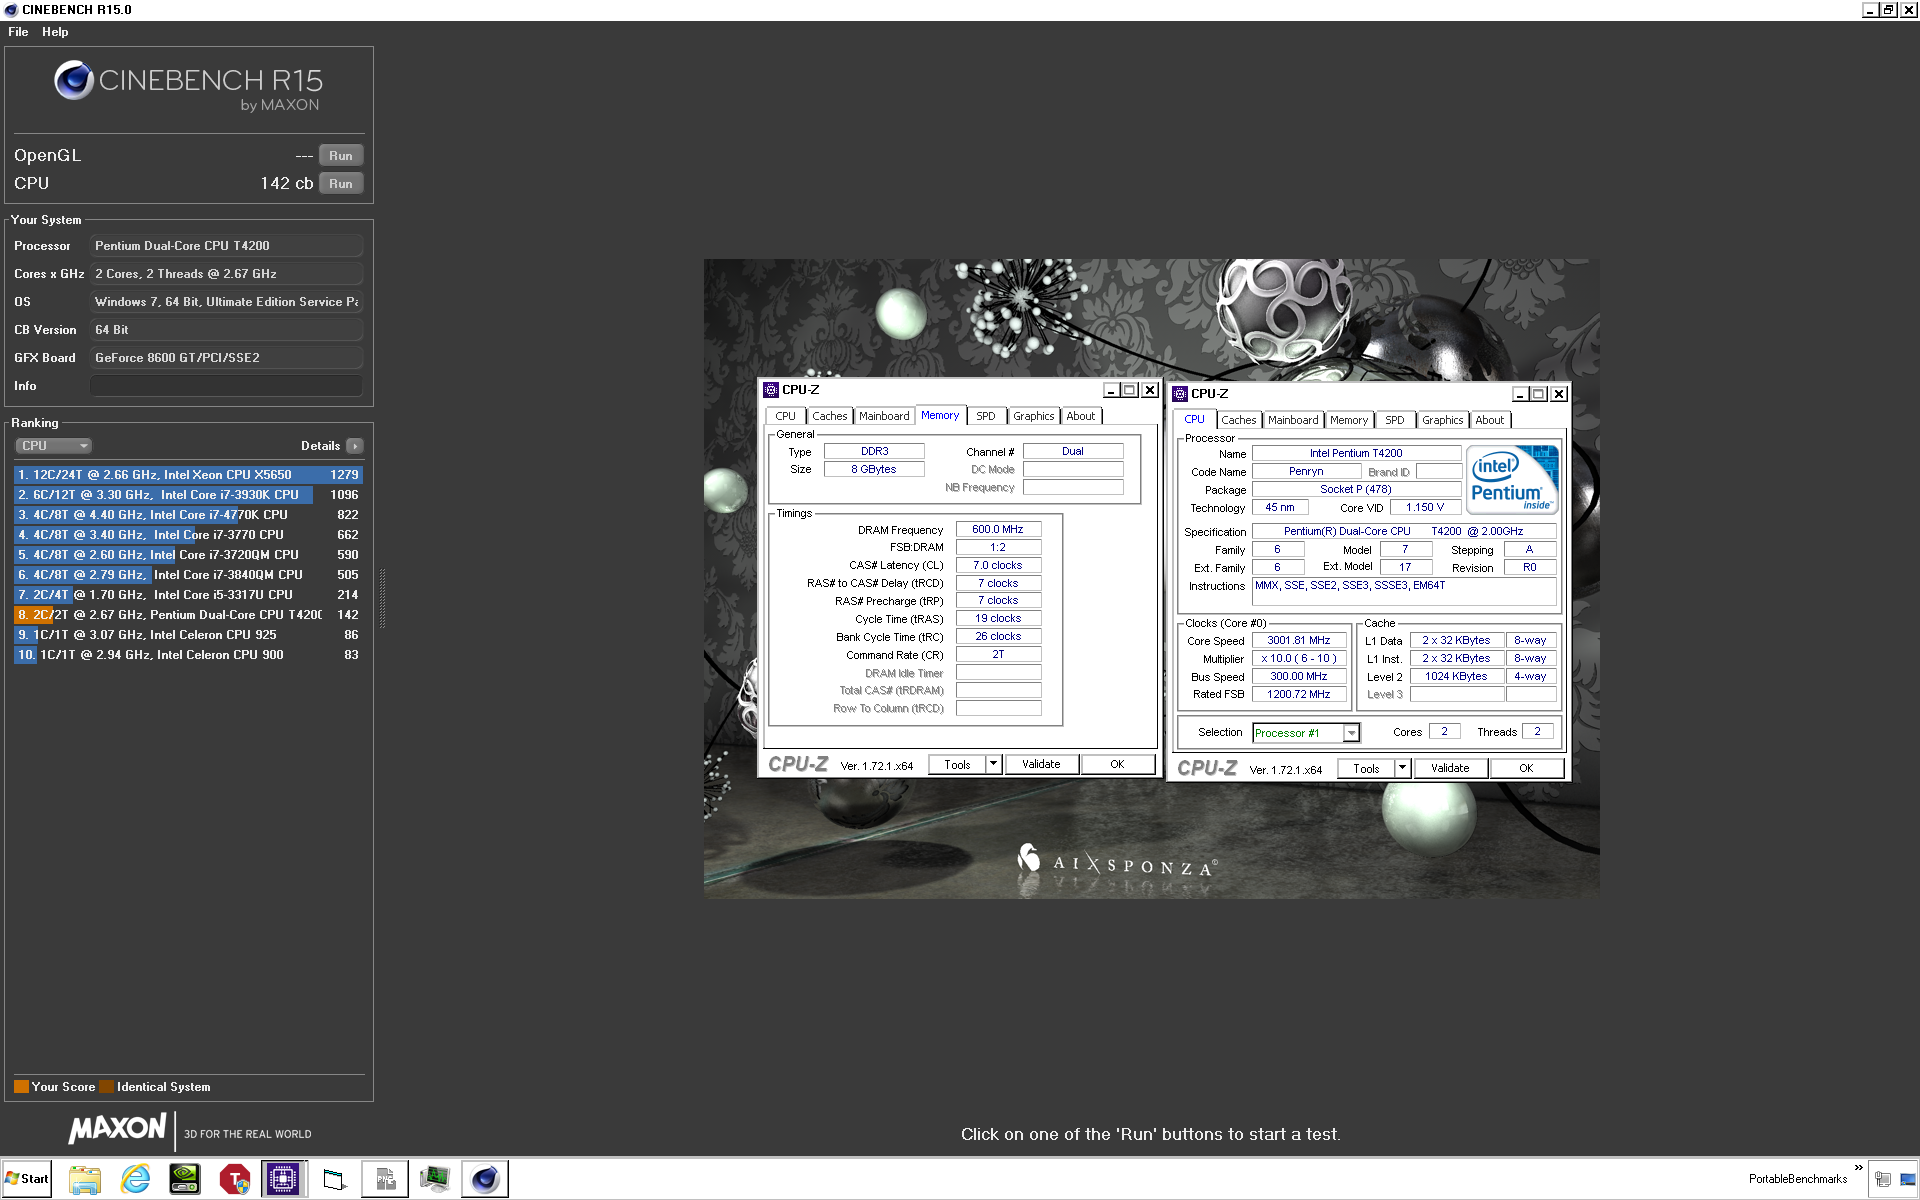1920x1200 pixels.
Task: Run the CPU benchmark
Action: pyautogui.click(x=341, y=184)
